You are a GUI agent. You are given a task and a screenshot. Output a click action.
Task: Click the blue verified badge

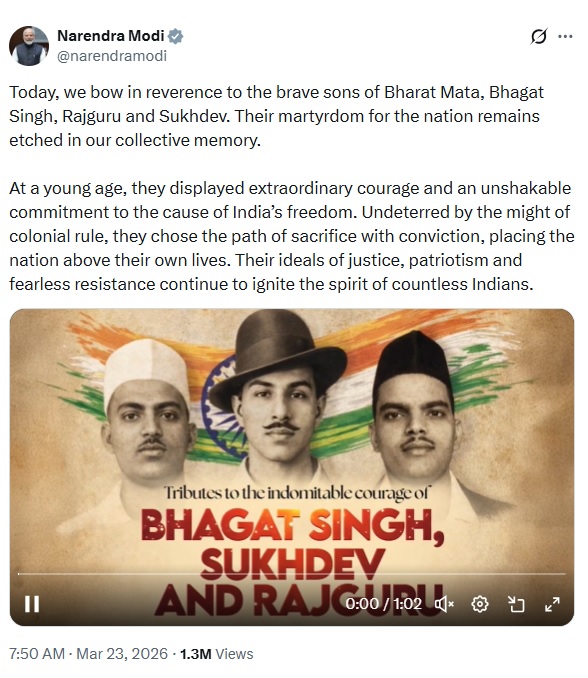pos(176,36)
